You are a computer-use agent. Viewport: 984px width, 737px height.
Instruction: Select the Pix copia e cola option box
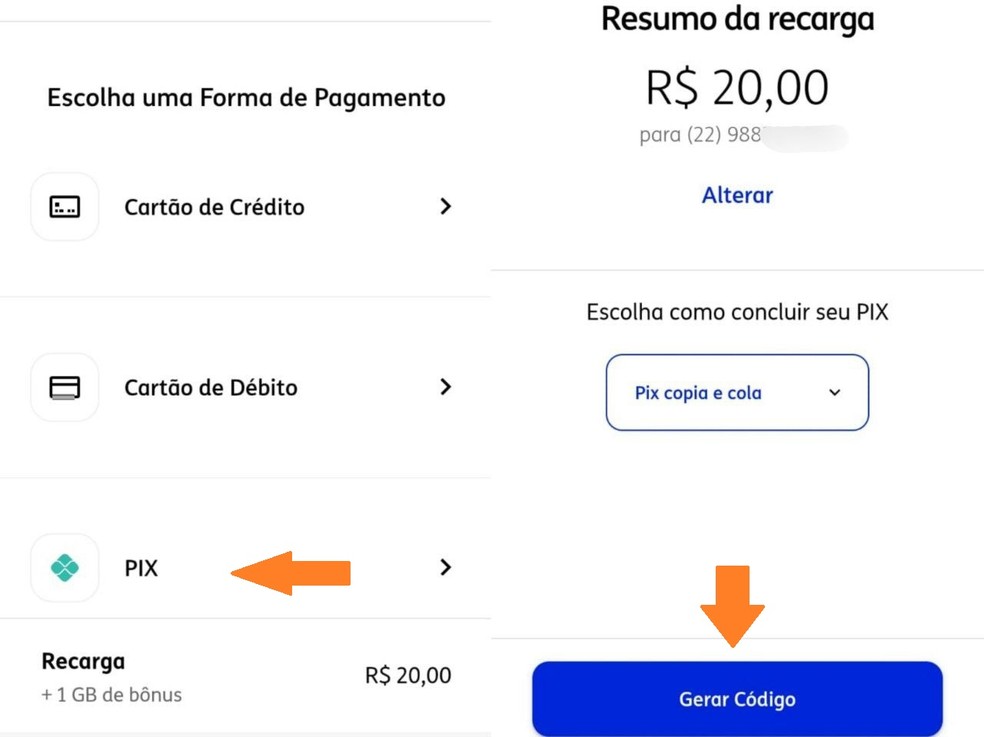pos(737,393)
